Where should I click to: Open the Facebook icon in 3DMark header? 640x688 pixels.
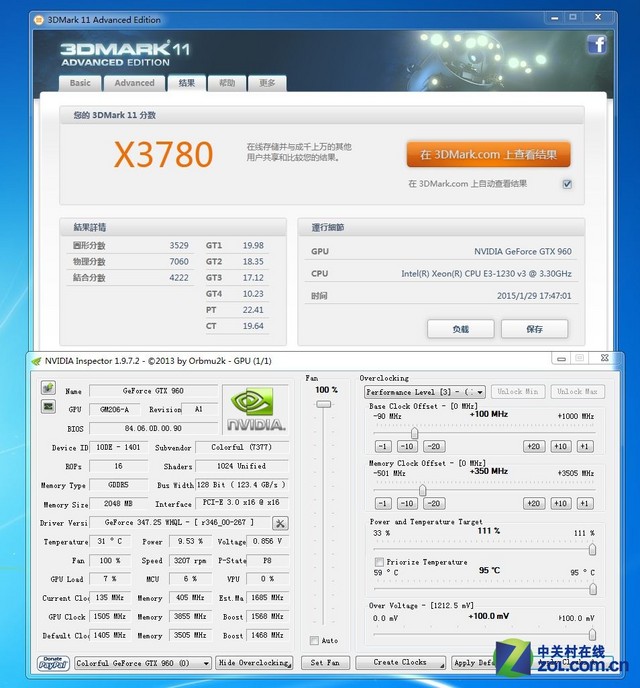pyautogui.click(x=597, y=44)
